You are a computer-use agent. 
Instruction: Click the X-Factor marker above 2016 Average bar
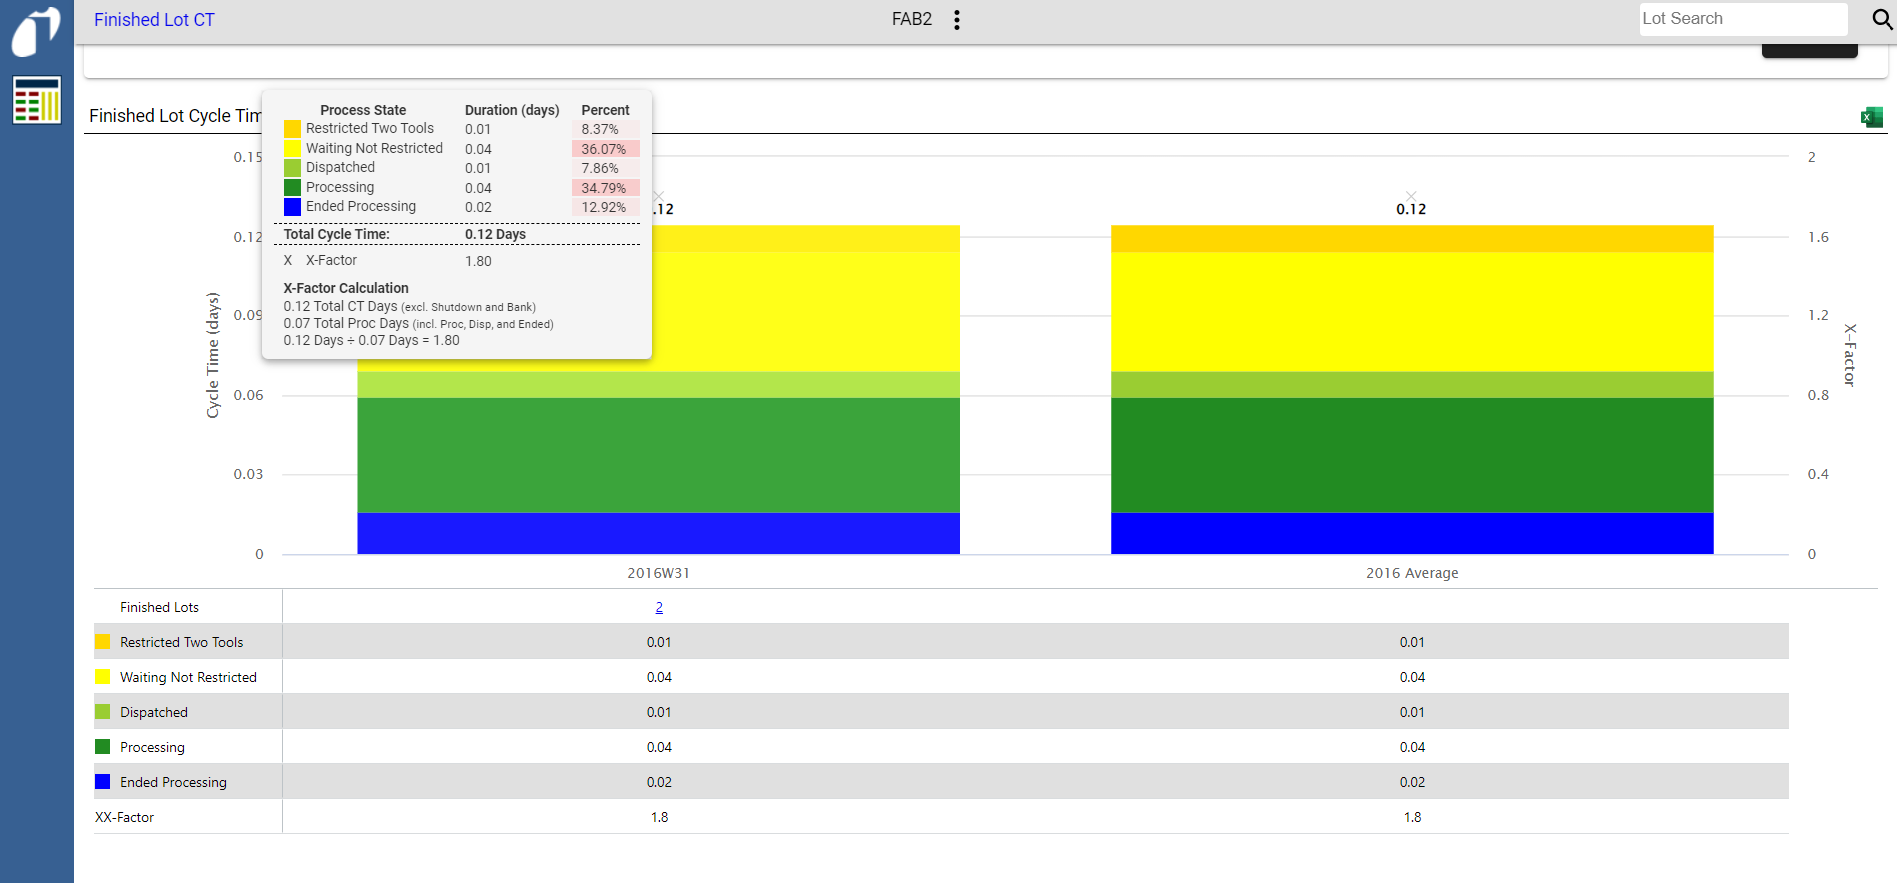click(1411, 196)
